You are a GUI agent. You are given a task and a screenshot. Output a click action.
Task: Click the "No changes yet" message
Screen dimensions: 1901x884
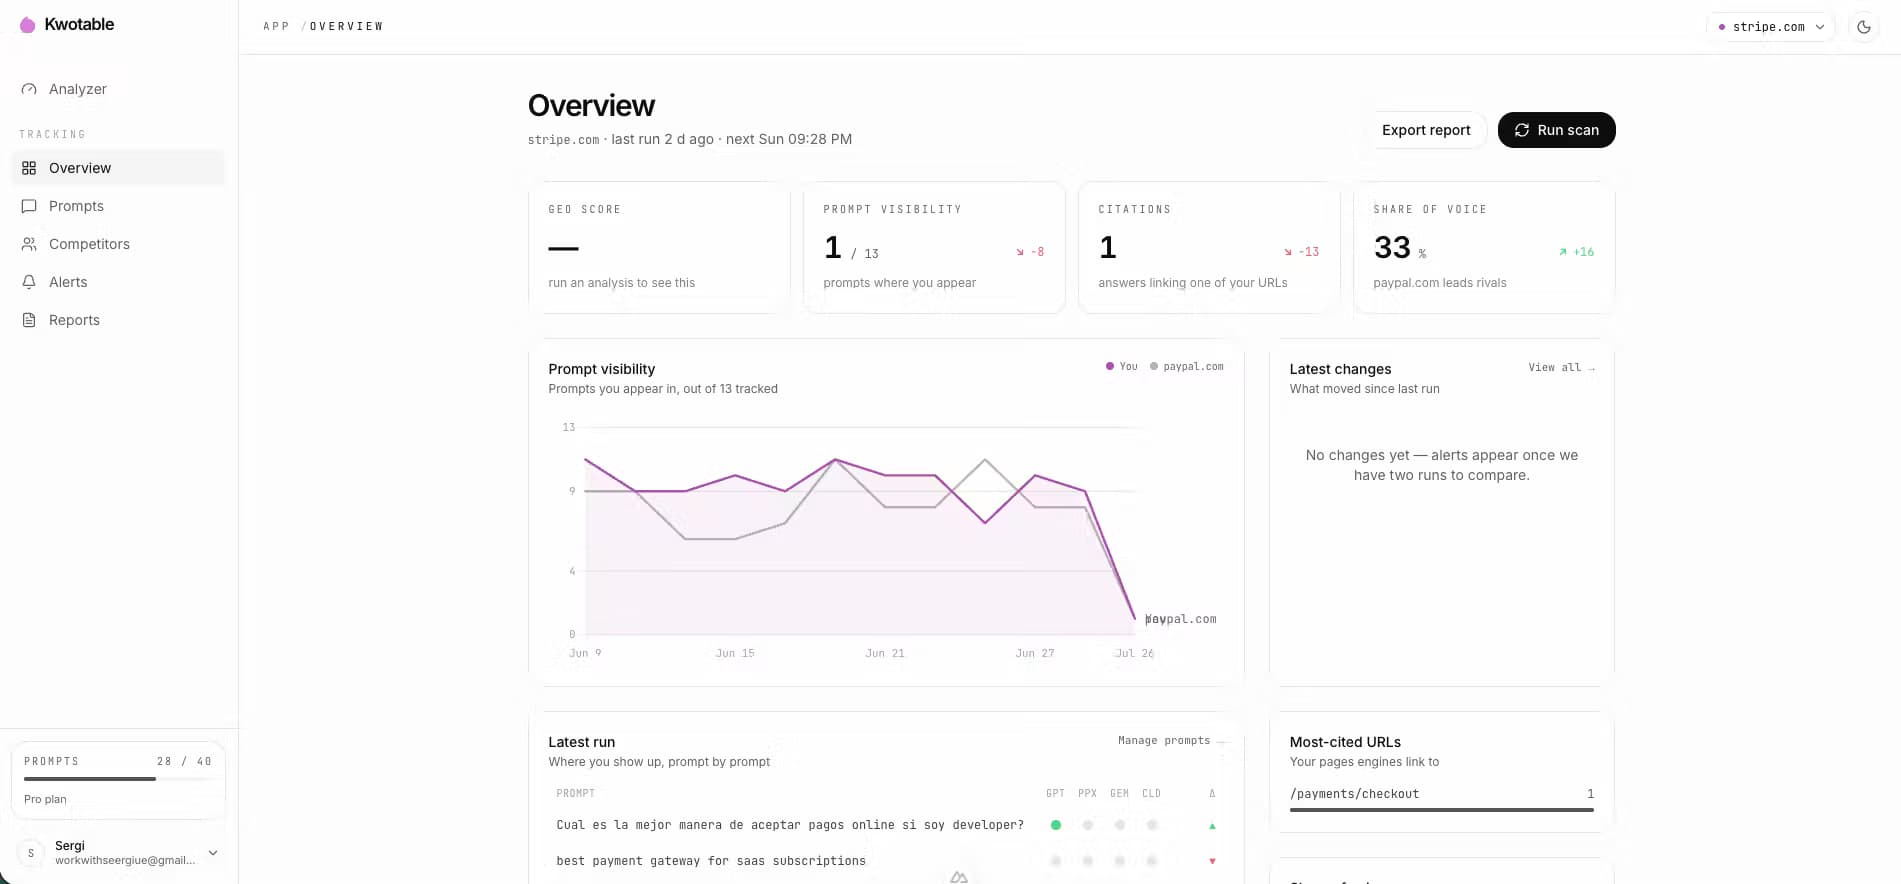[x=1442, y=465]
